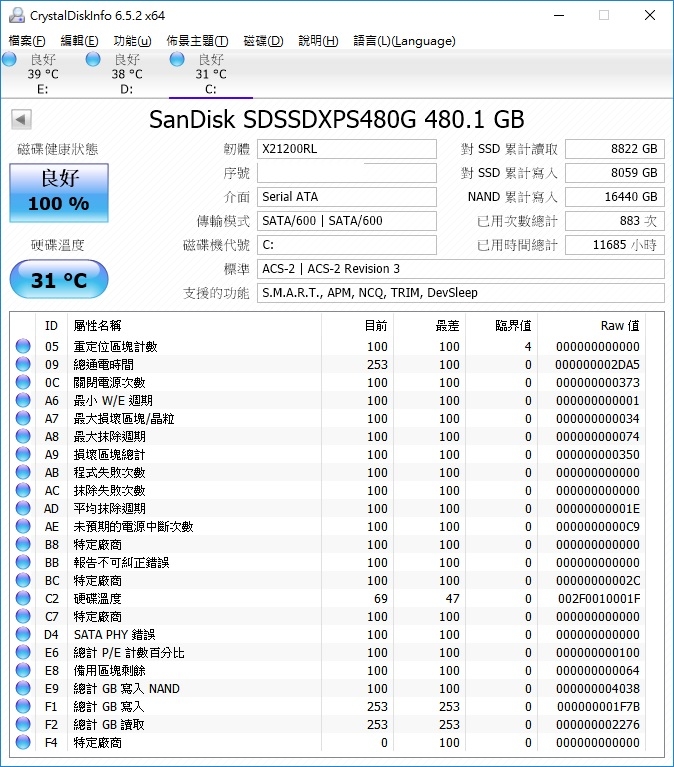Click the 良好 100 % health status button

pyautogui.click(x=59, y=193)
